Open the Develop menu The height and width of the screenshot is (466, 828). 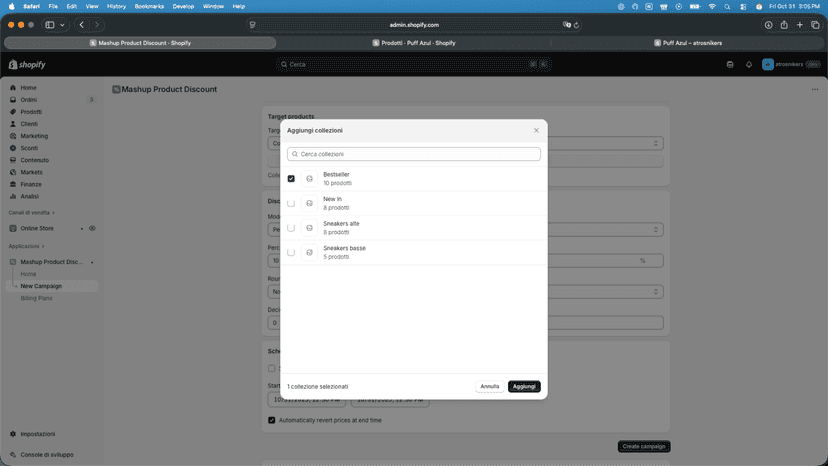(183, 6)
